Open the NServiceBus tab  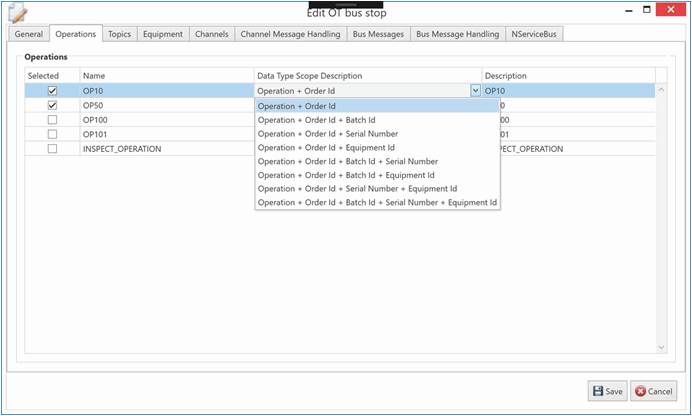(535, 34)
